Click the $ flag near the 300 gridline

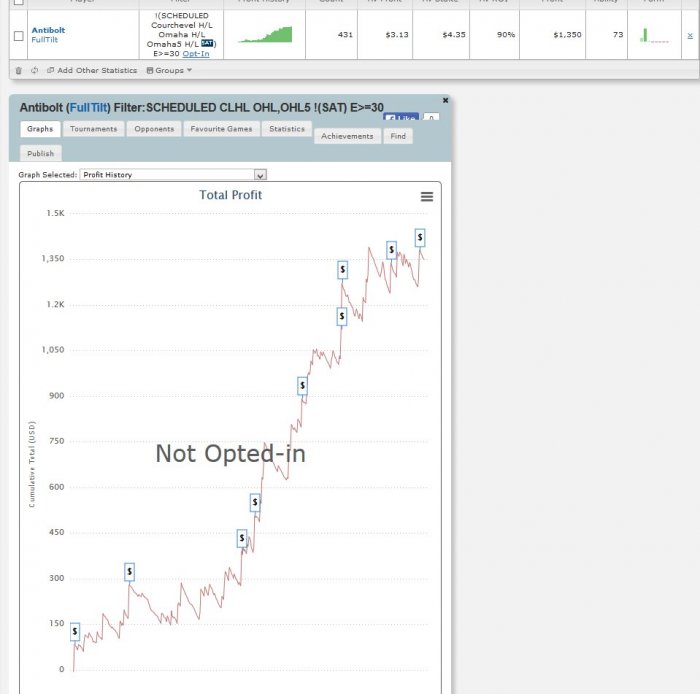(x=129, y=572)
